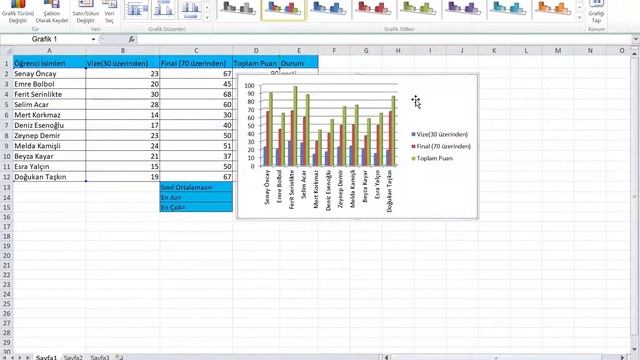
Task: Click the En Az= cell
Action: pos(196,197)
